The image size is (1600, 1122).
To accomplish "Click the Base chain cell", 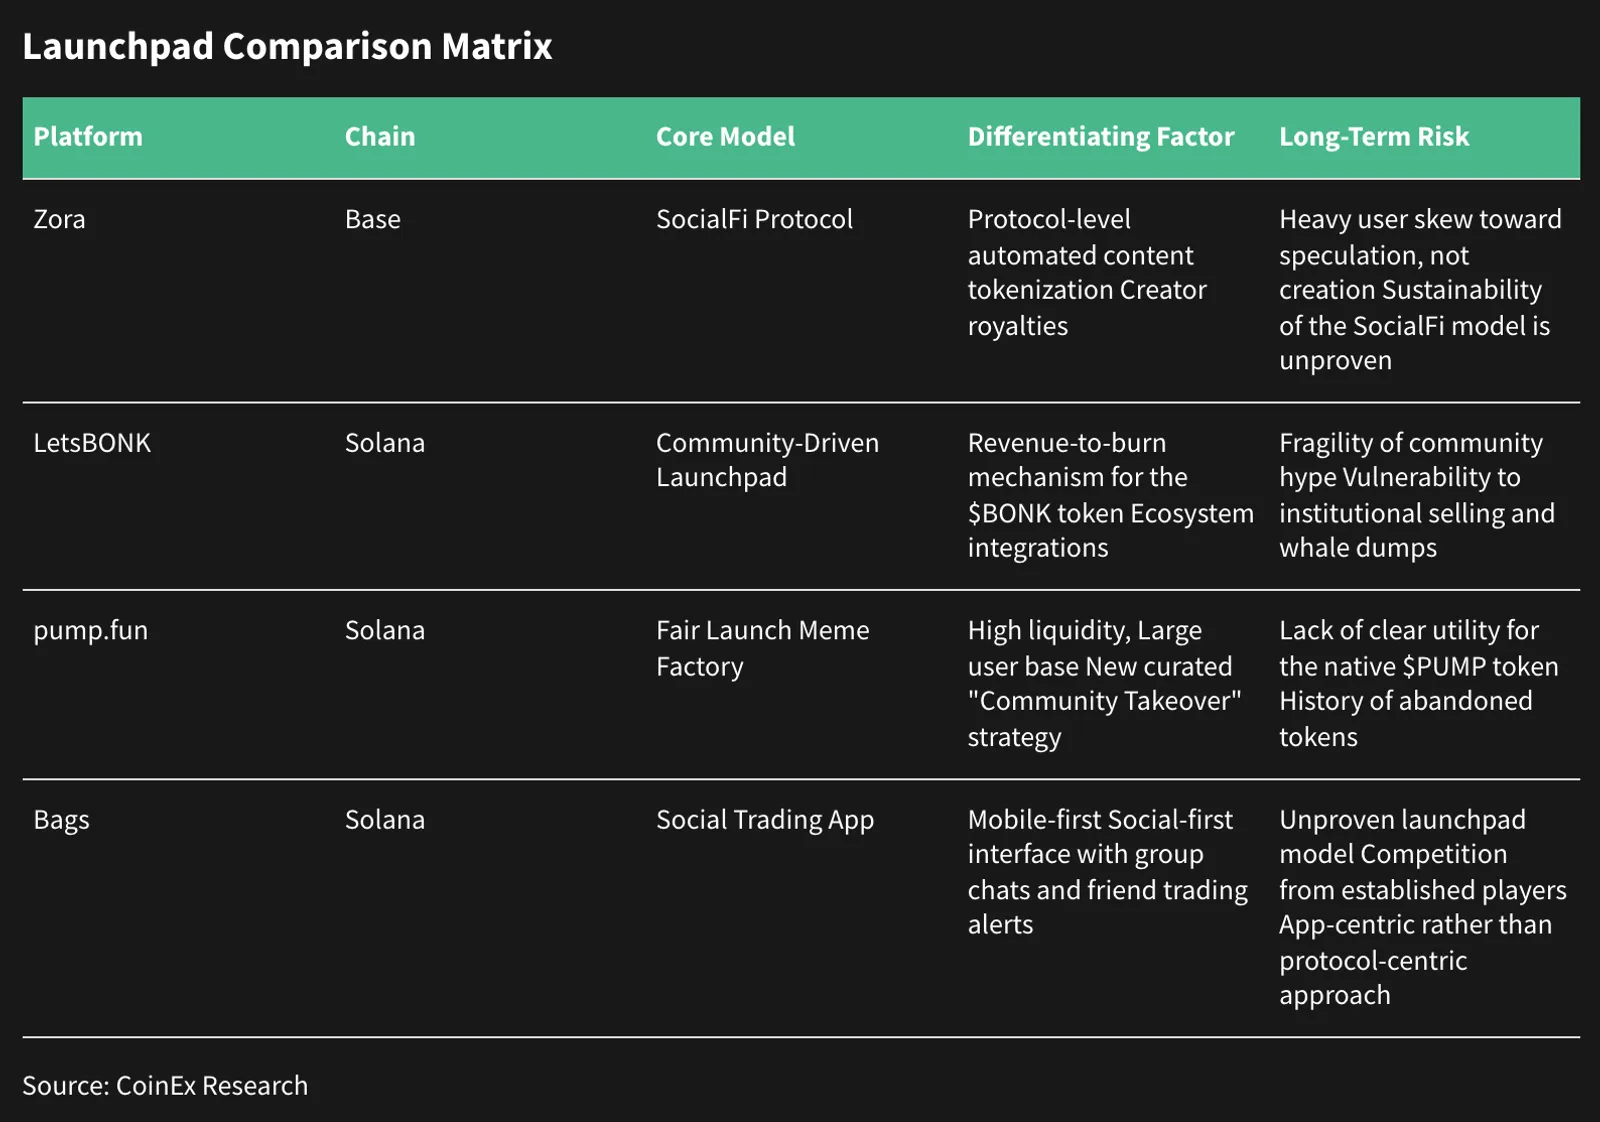I will 372,219.
